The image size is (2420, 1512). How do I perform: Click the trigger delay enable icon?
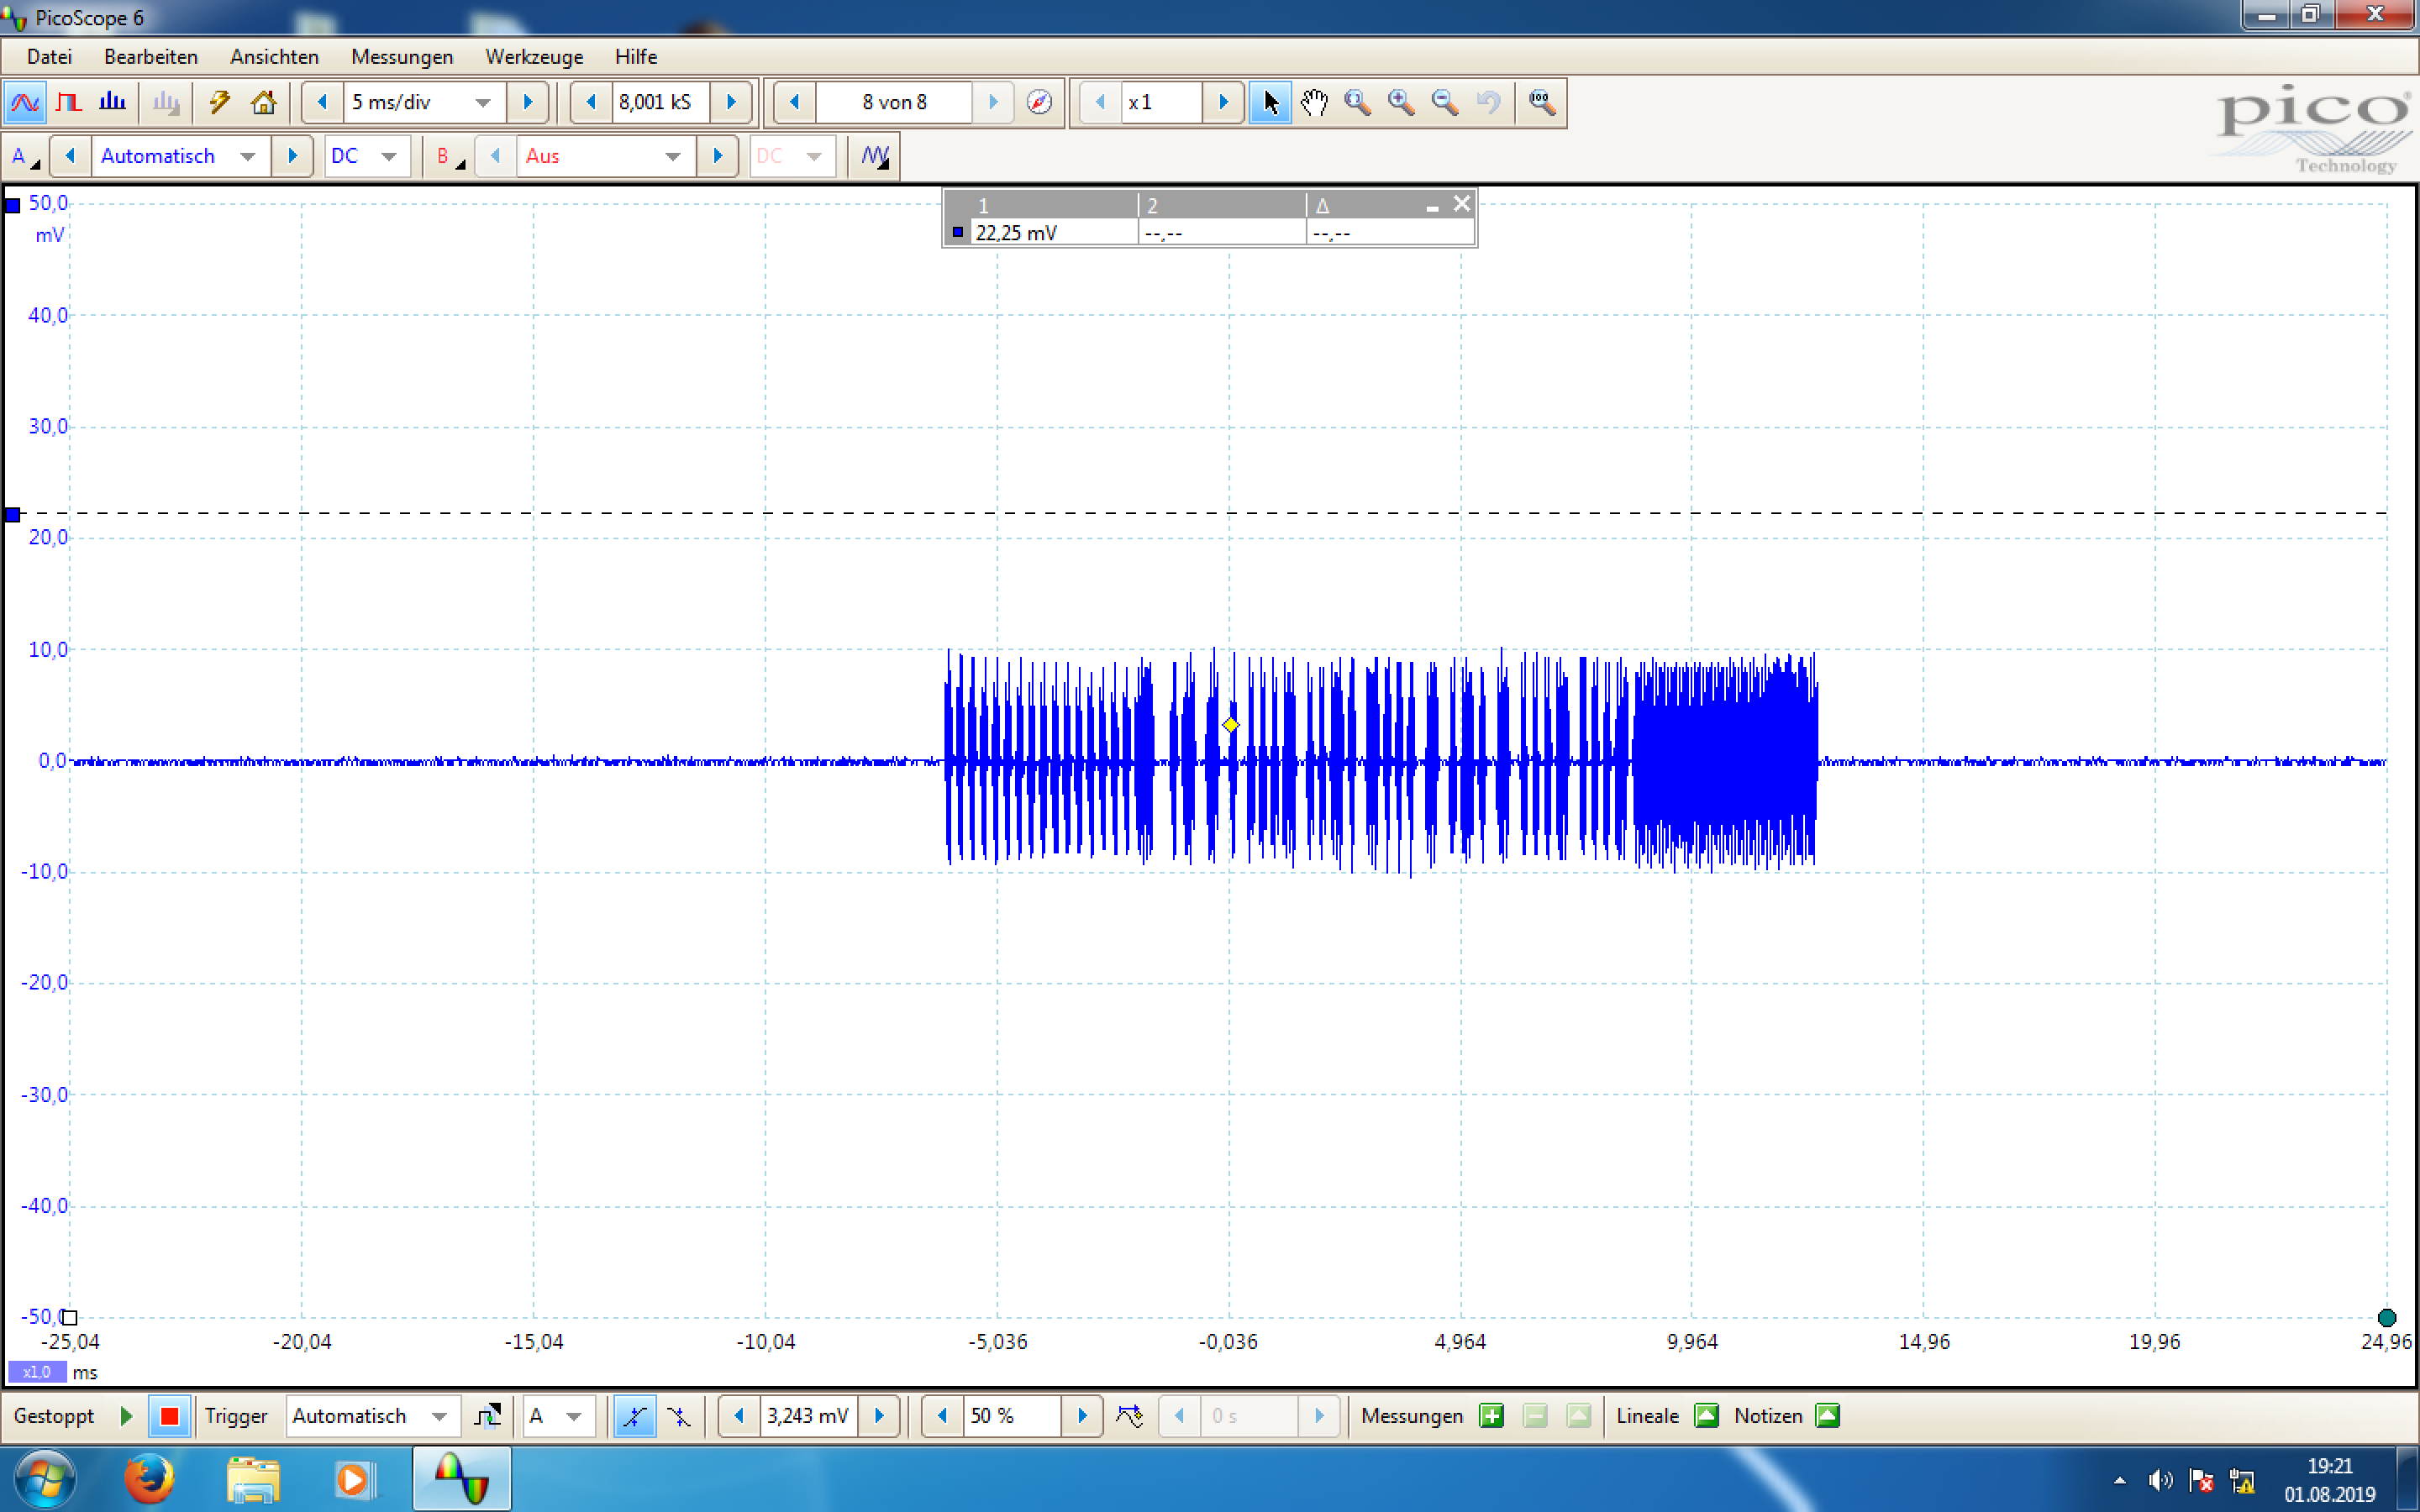click(x=1129, y=1416)
